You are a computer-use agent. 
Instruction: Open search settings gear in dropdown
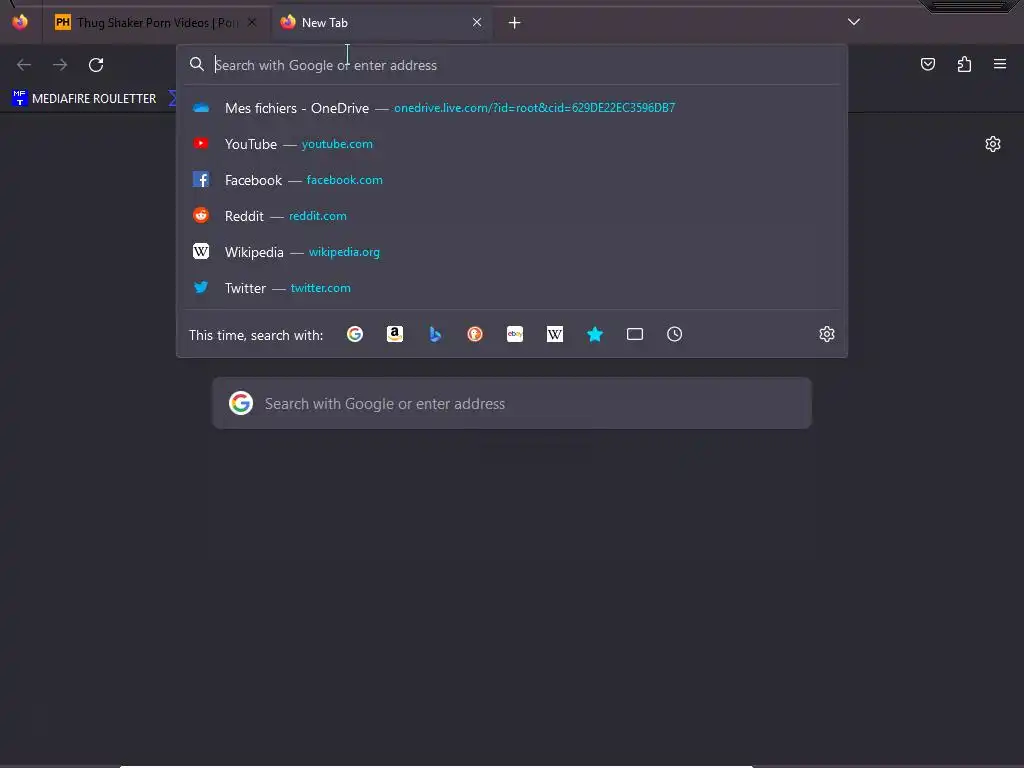pyautogui.click(x=827, y=334)
